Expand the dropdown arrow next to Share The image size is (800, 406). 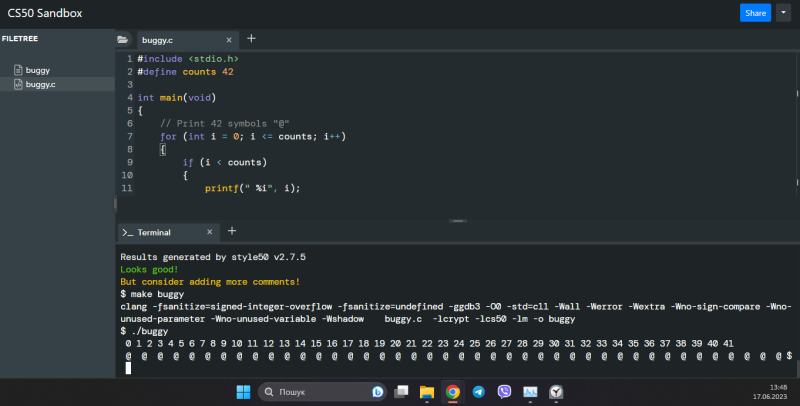pos(782,13)
